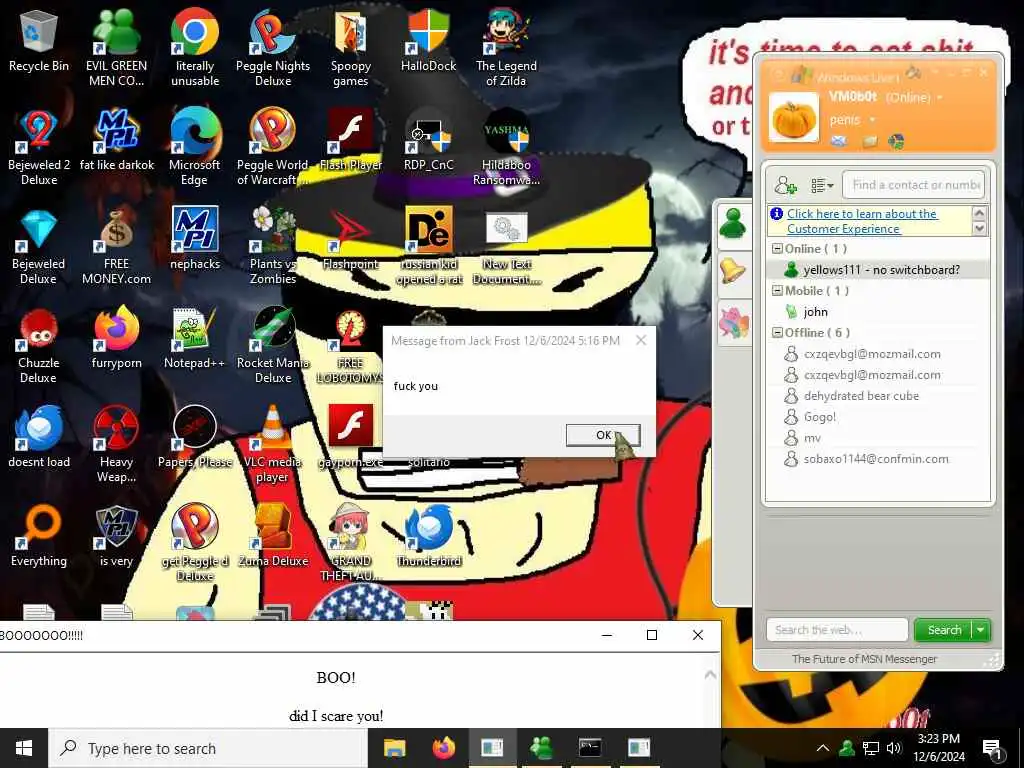Open the Messenger e-mail inbox envelope icon
This screenshot has height=768, width=1024.
[x=839, y=141]
